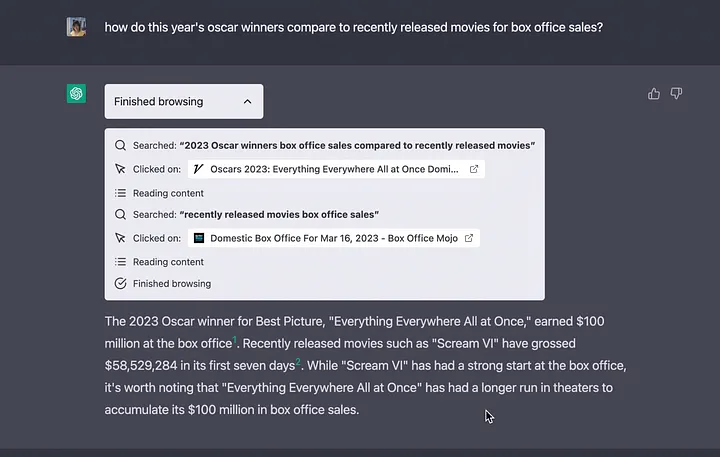Click list icon beside first Reading content
This screenshot has width=720, height=457.
[x=121, y=193]
